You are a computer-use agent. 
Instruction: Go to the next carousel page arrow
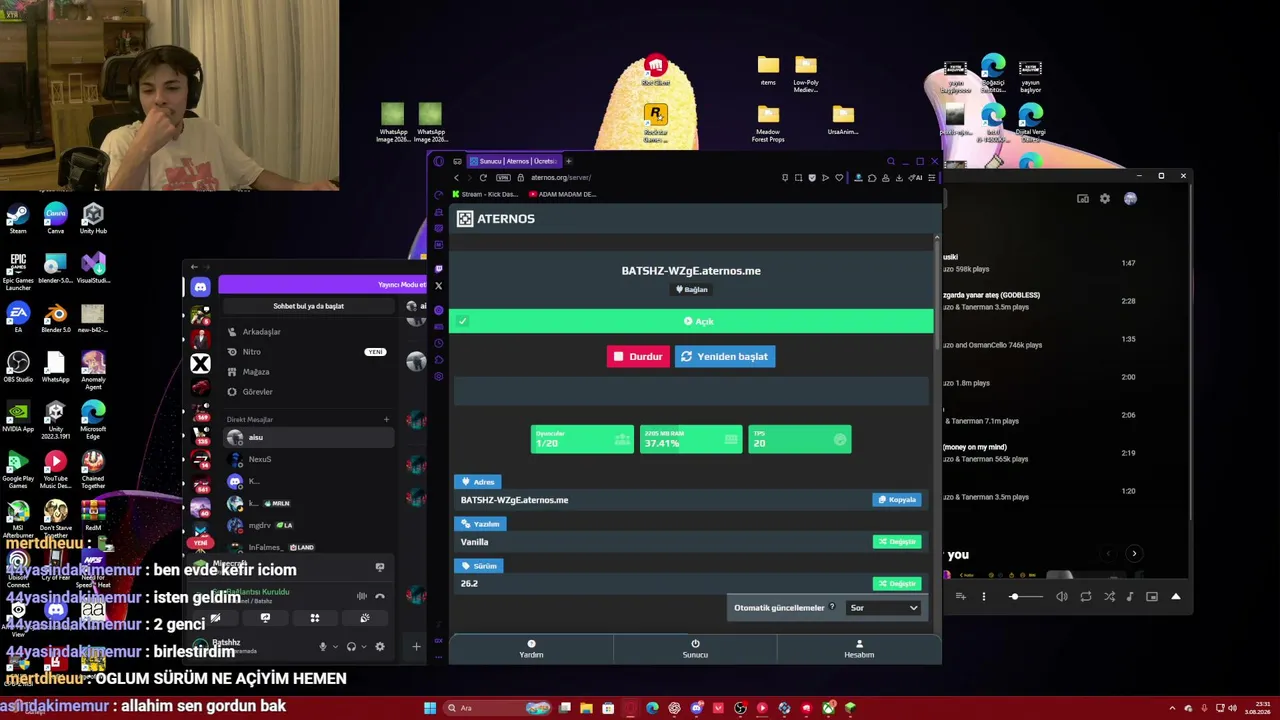pos(1134,554)
